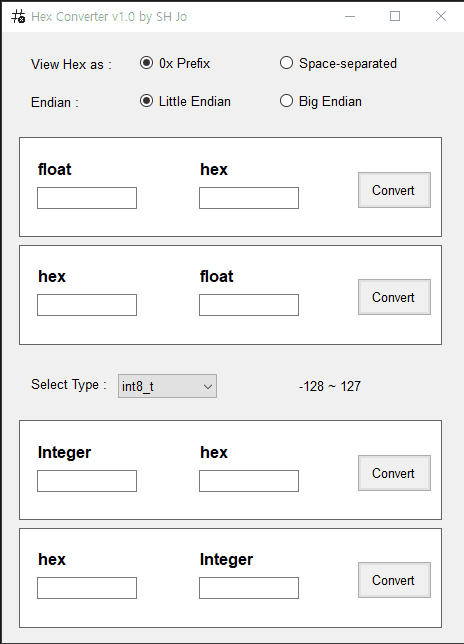This screenshot has height=644, width=464.
Task: Click Convert in the float-to-hex section
Action: click(x=394, y=190)
